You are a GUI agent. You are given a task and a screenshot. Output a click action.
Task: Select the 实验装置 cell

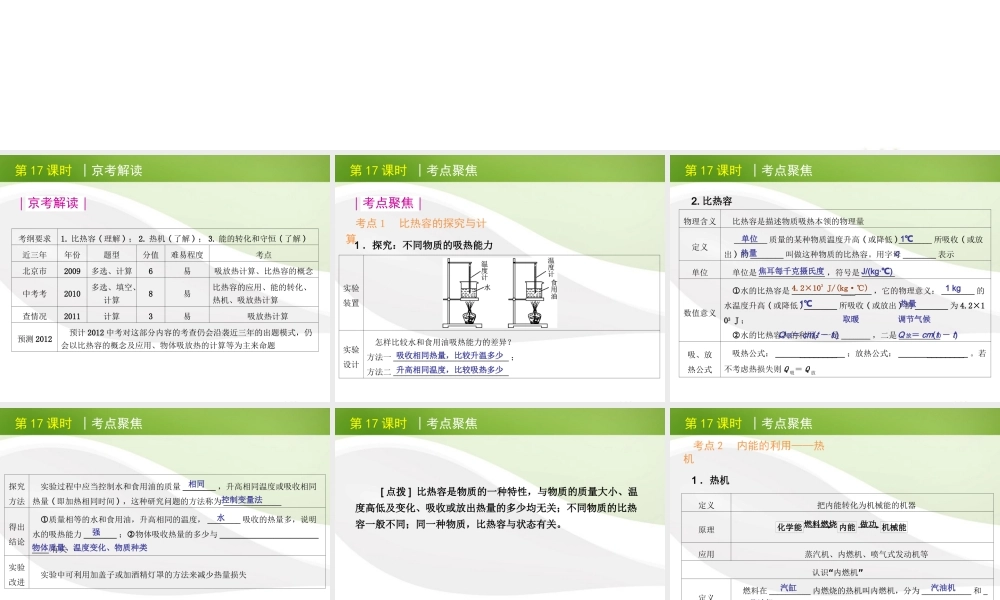pyautogui.click(x=351, y=295)
